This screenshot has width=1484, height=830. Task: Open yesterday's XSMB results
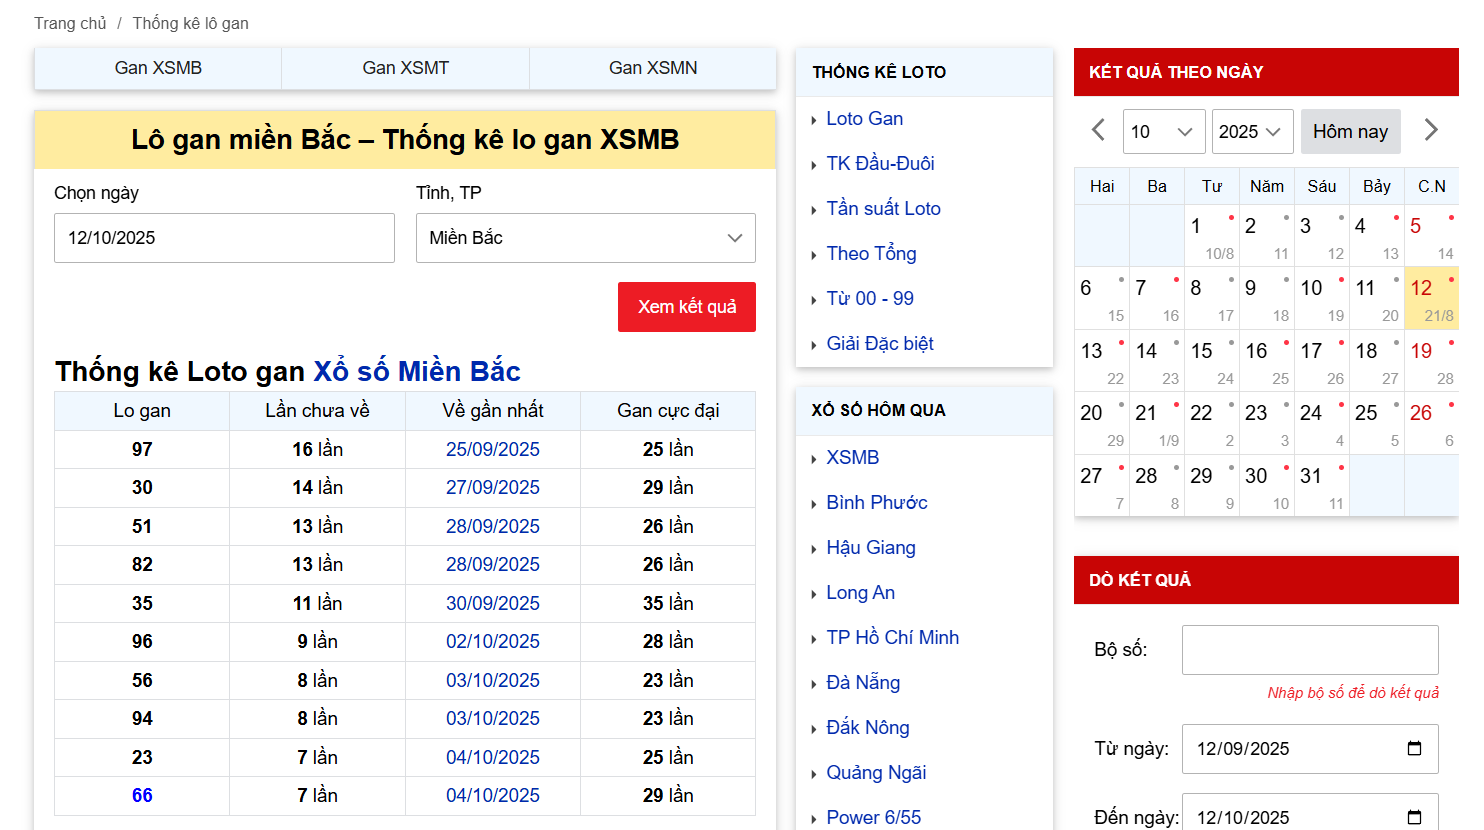click(852, 457)
